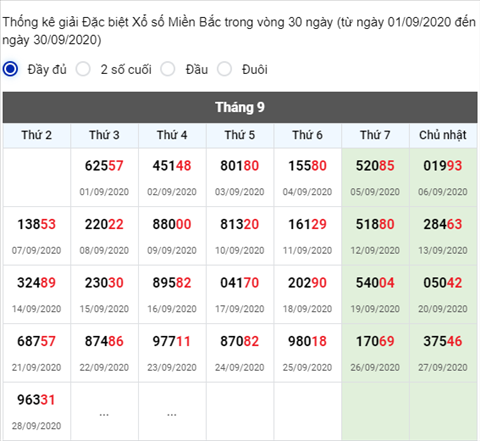This screenshot has height=441, width=480.
Task: Select result 13853 for 07/09/2020
Action: pyautogui.click(x=36, y=224)
